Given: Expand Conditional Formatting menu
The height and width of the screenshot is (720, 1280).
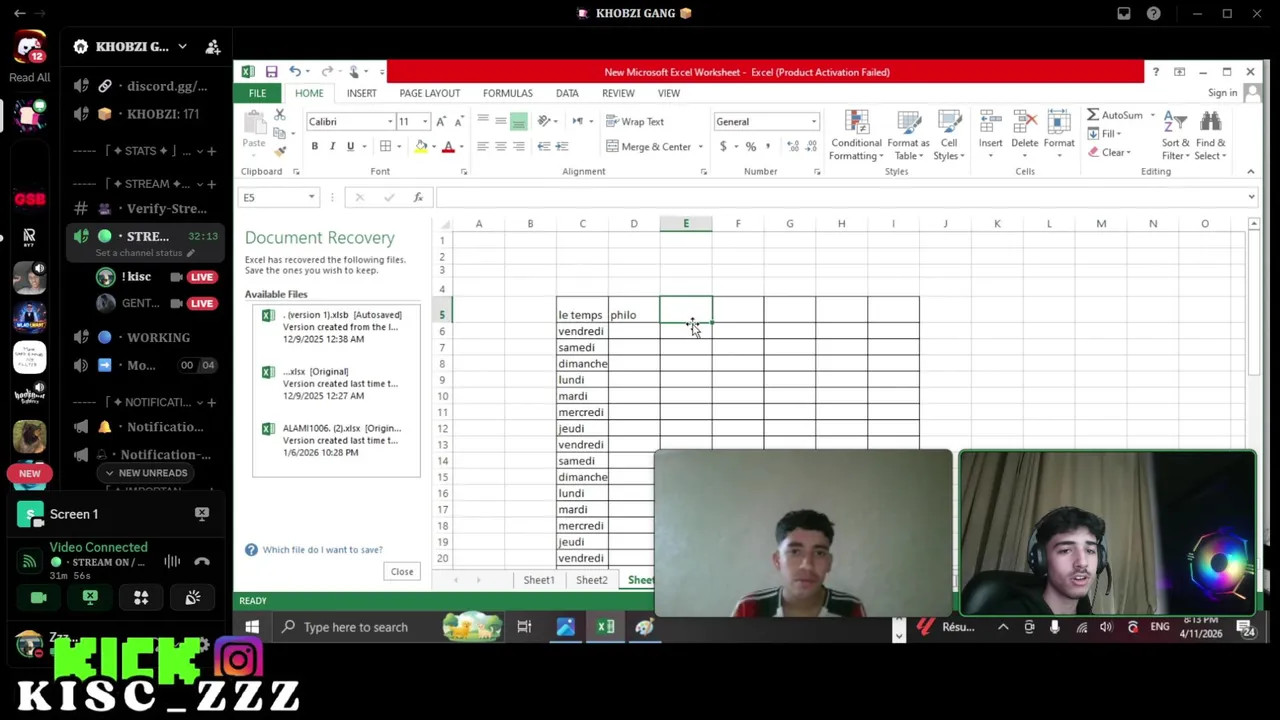Looking at the screenshot, I should click(856, 136).
